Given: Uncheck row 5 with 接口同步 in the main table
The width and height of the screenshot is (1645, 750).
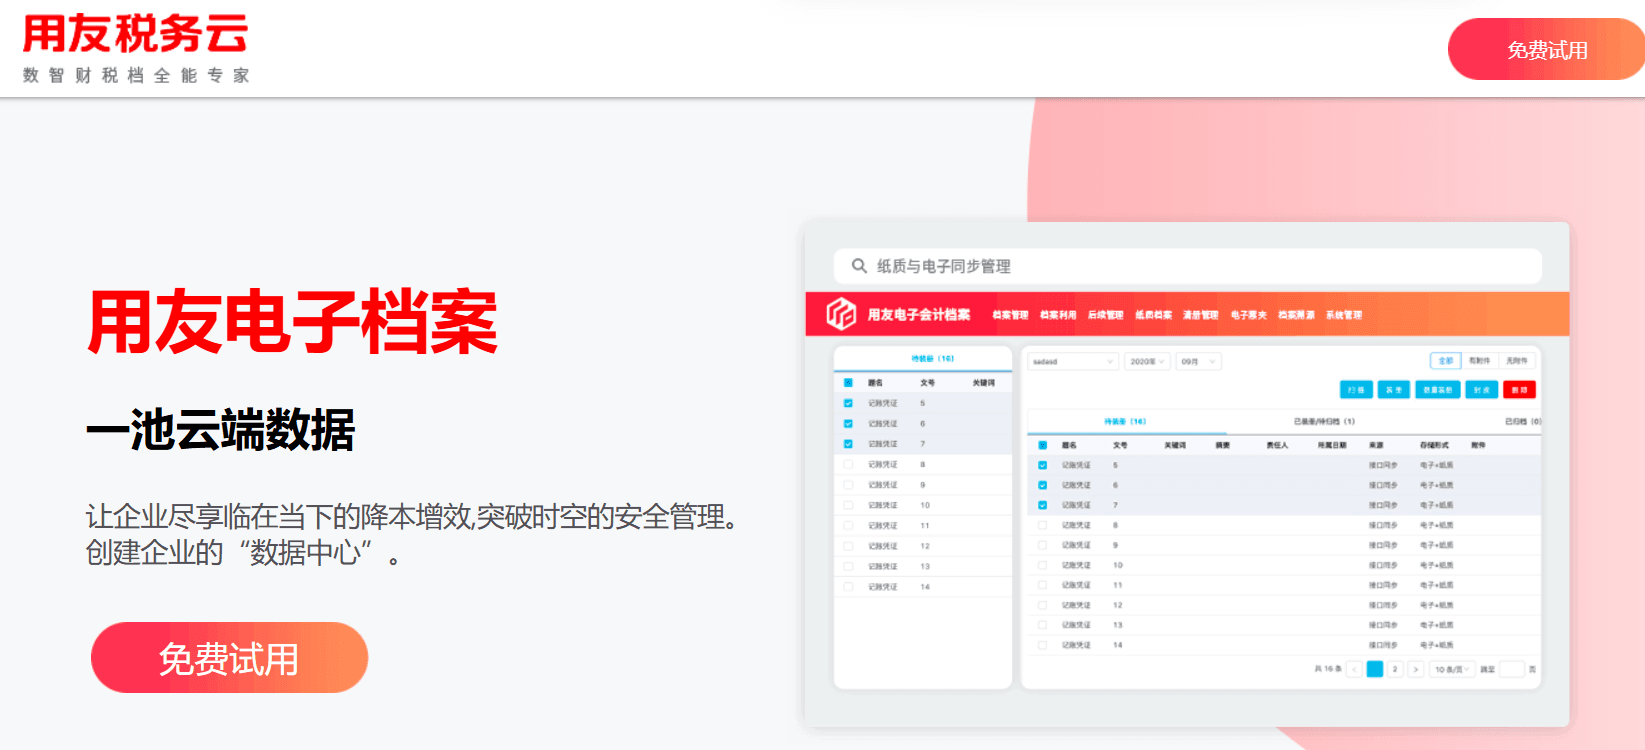Looking at the screenshot, I should coord(1042,465).
